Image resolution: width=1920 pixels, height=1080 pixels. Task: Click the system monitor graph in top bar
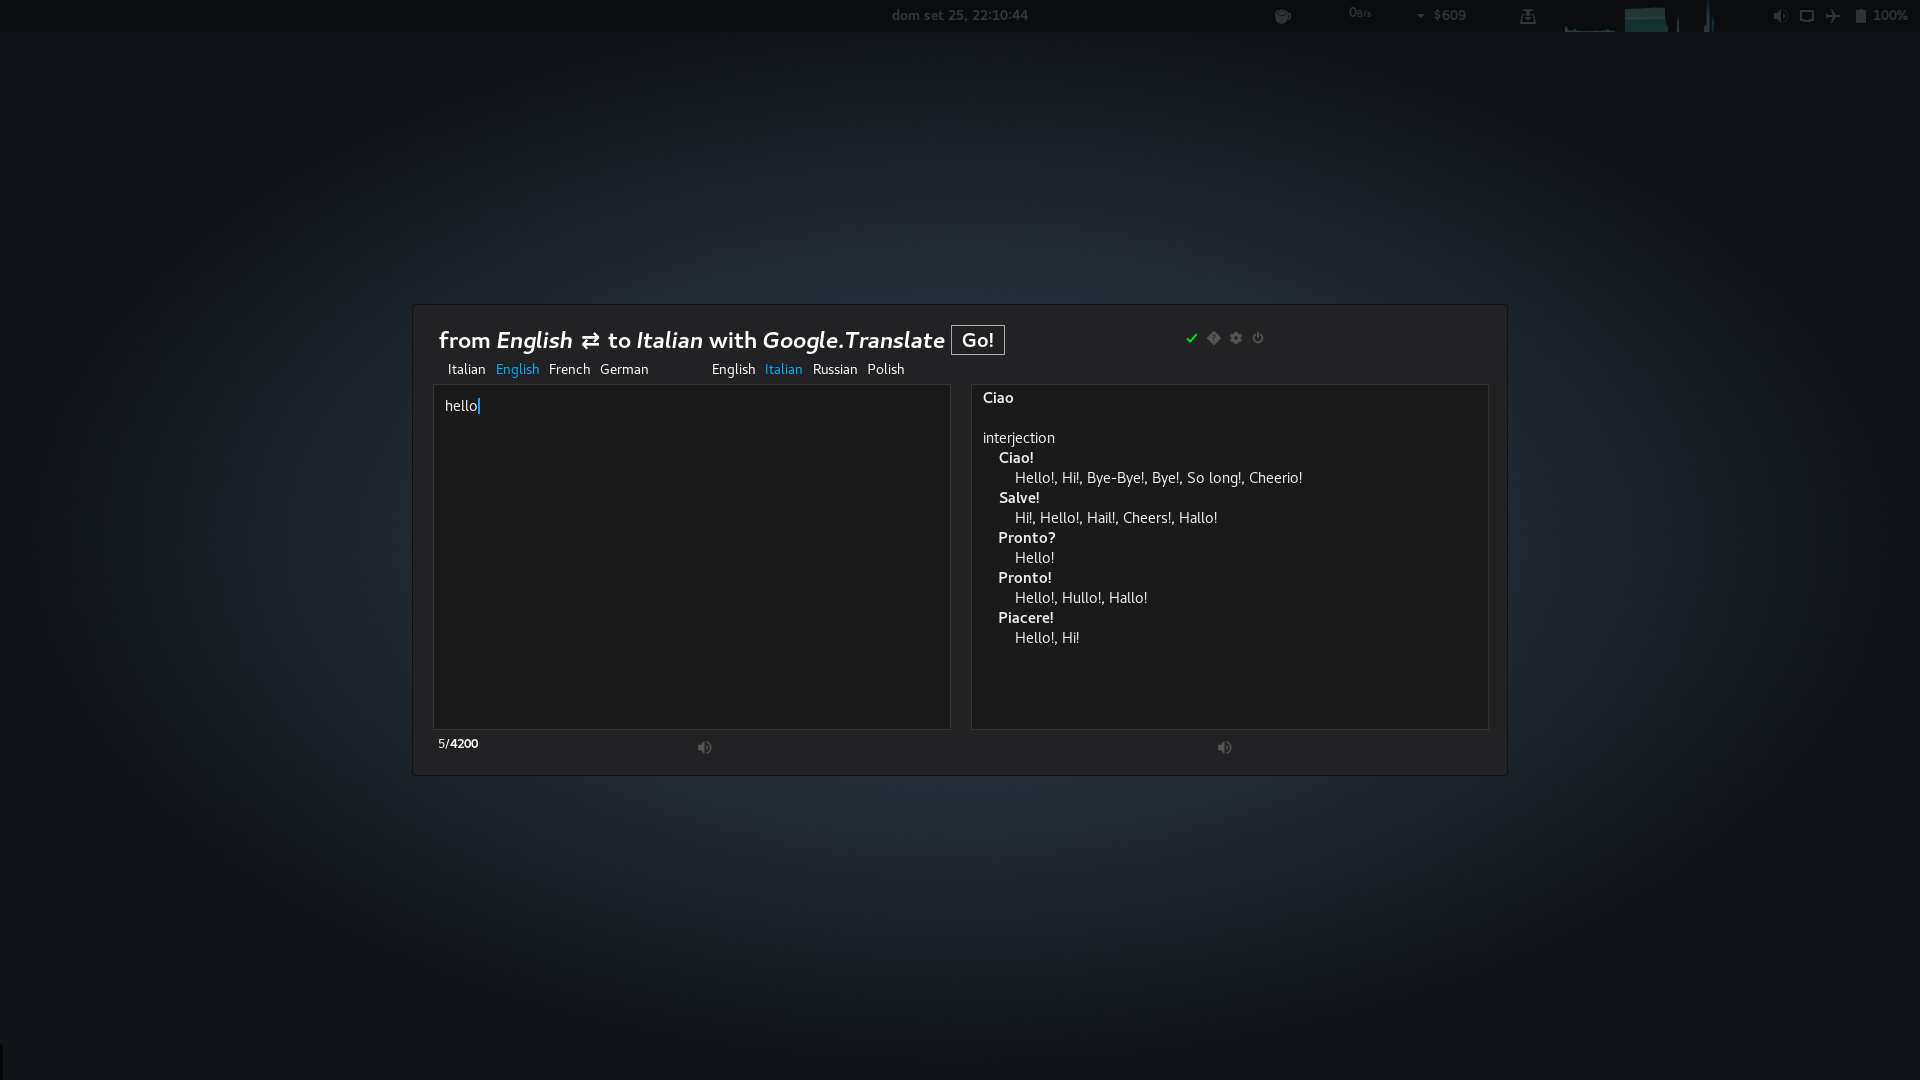(x=1640, y=17)
